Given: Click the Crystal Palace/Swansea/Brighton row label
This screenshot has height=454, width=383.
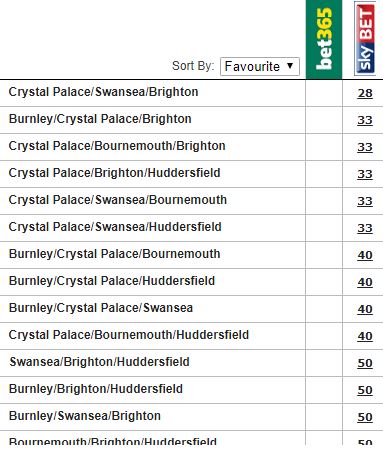Looking at the screenshot, I should [x=103, y=92].
